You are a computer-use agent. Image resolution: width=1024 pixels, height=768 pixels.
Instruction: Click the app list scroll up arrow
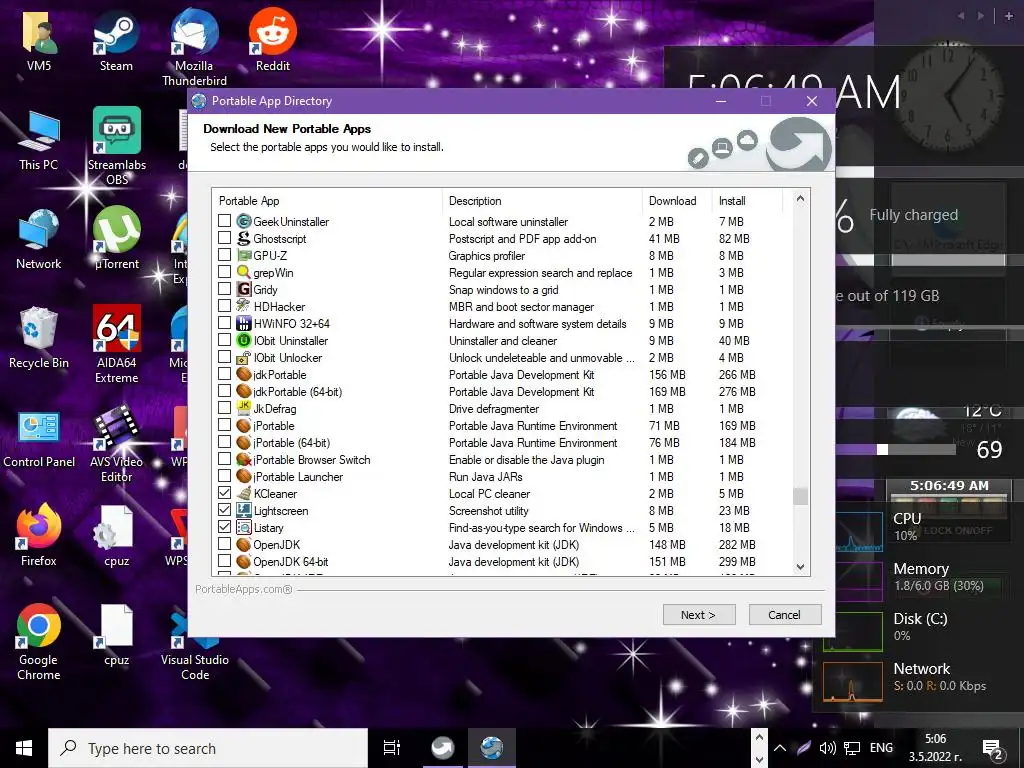point(800,199)
